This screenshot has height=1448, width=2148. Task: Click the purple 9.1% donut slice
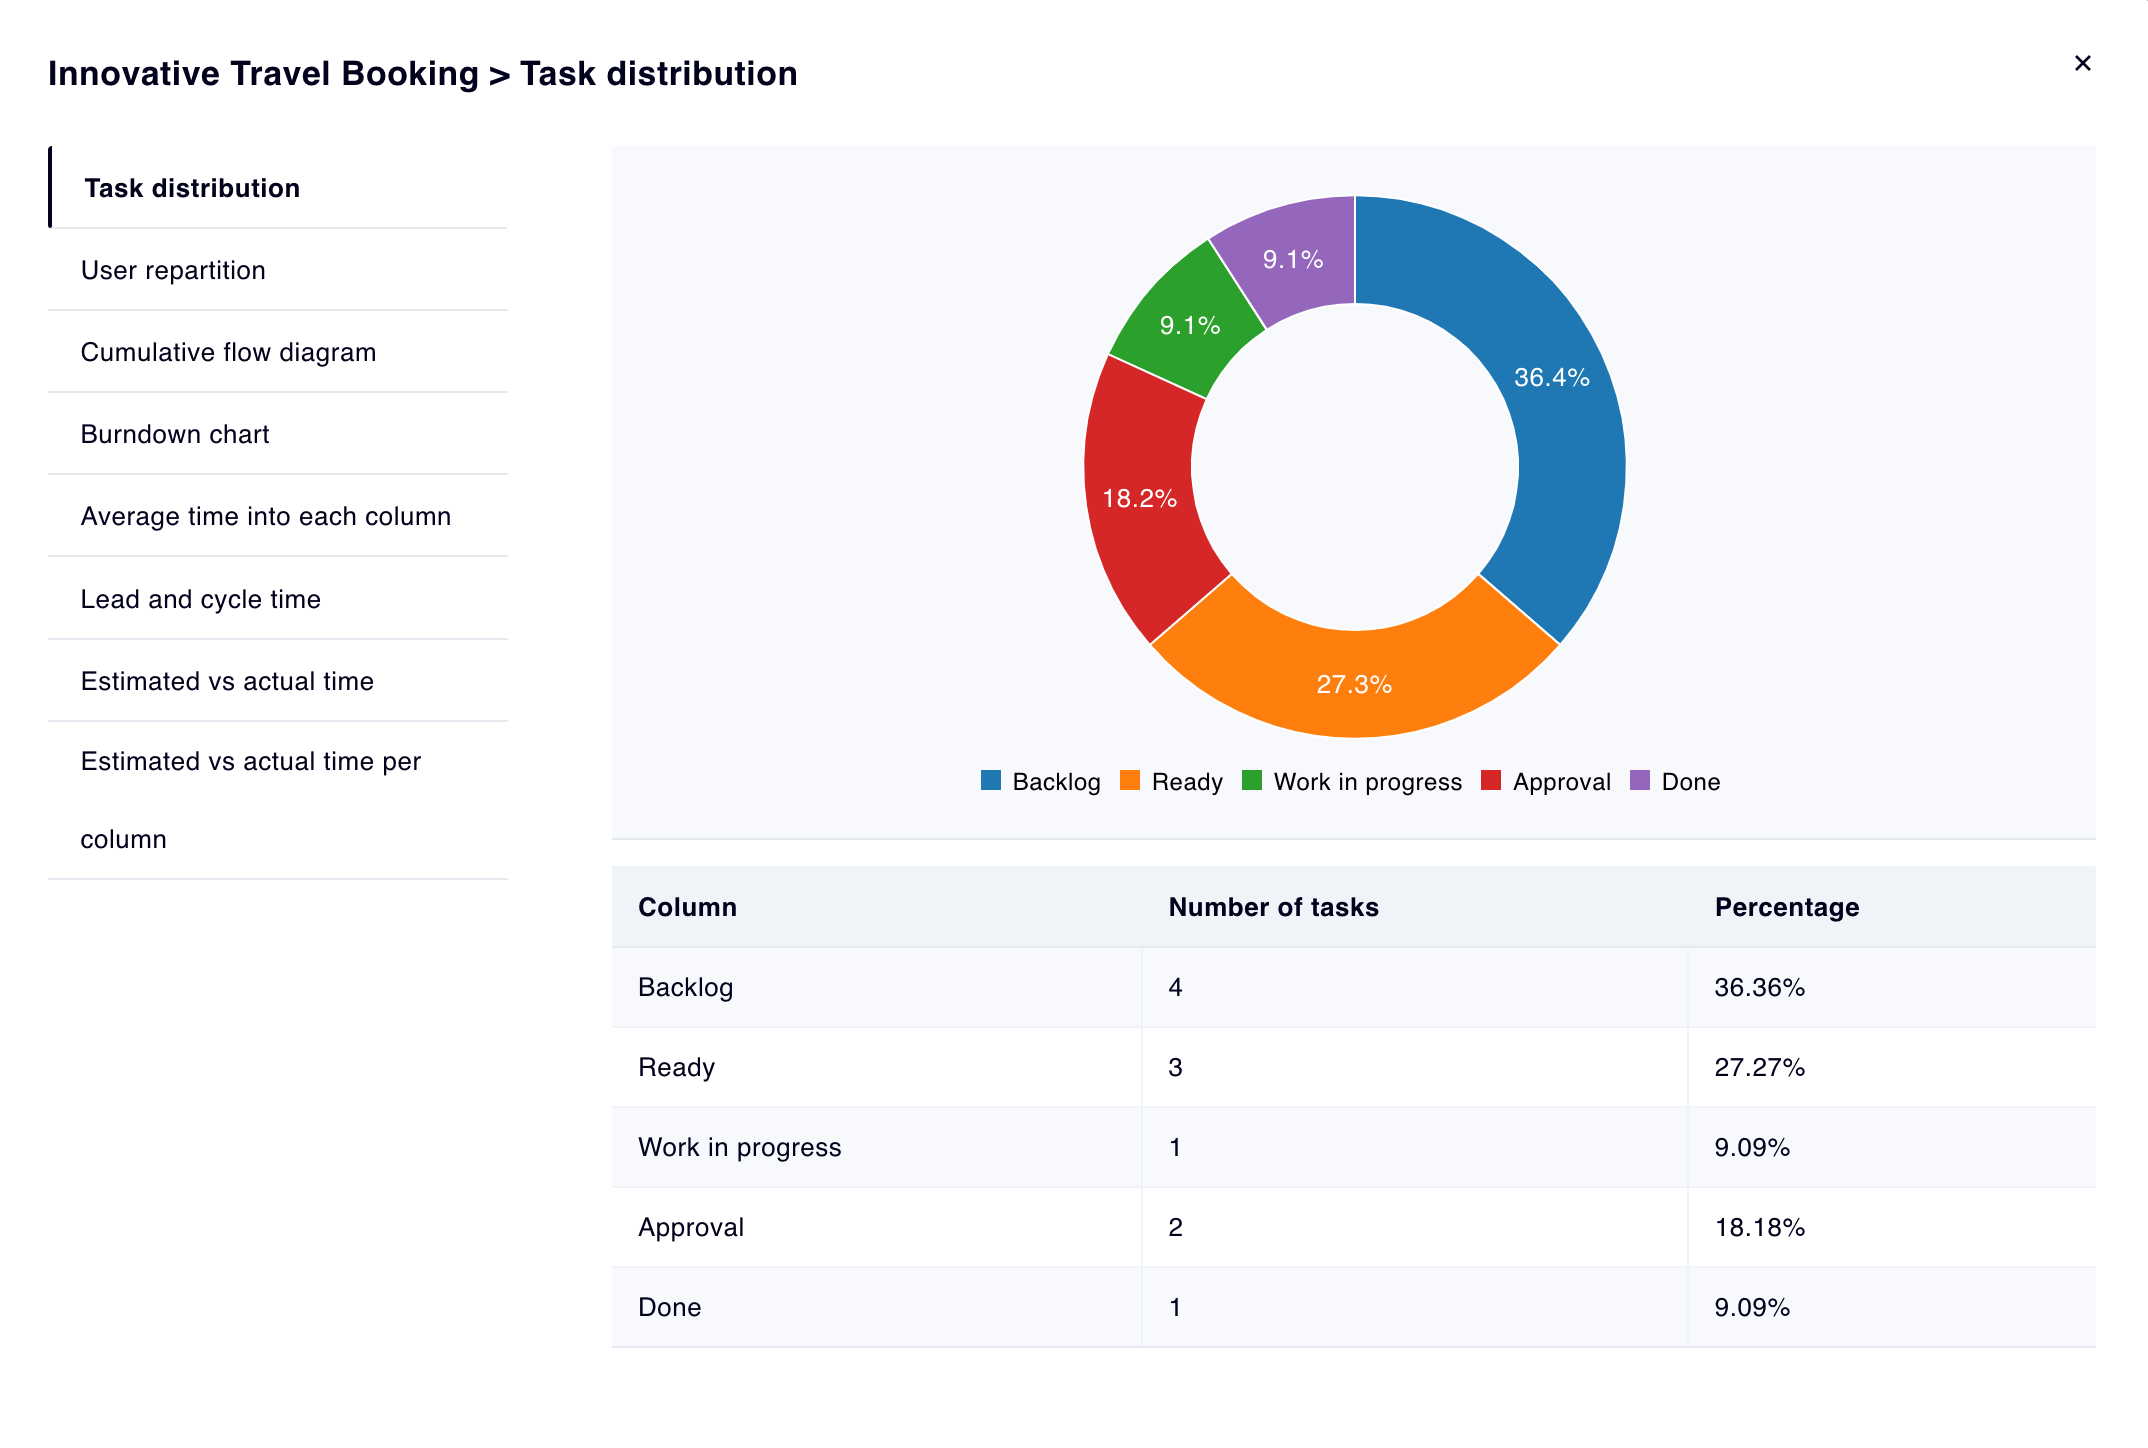(x=1293, y=259)
